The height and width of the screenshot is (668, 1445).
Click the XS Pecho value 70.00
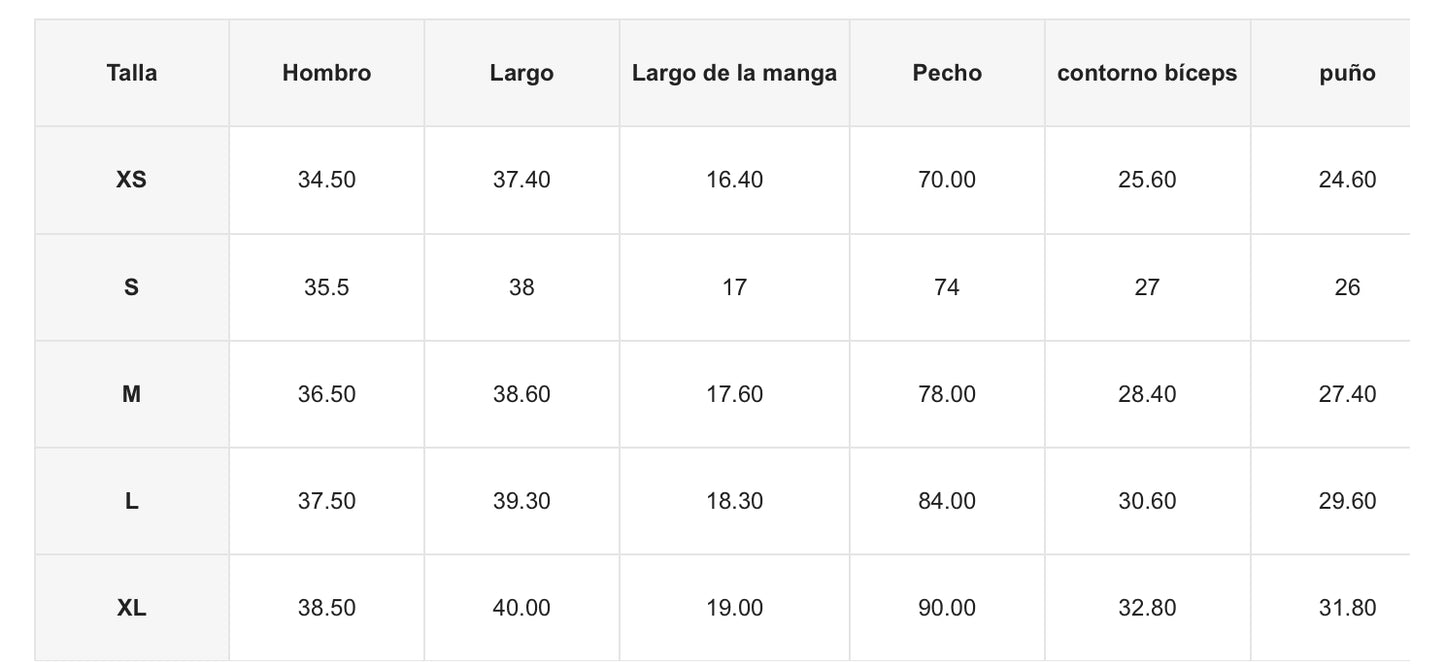tap(947, 180)
